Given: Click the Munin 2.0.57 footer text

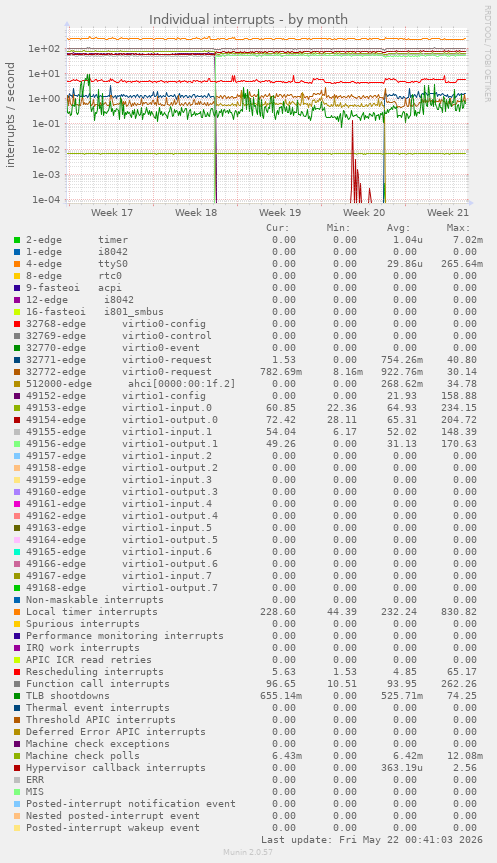Looking at the screenshot, I should pos(248,852).
